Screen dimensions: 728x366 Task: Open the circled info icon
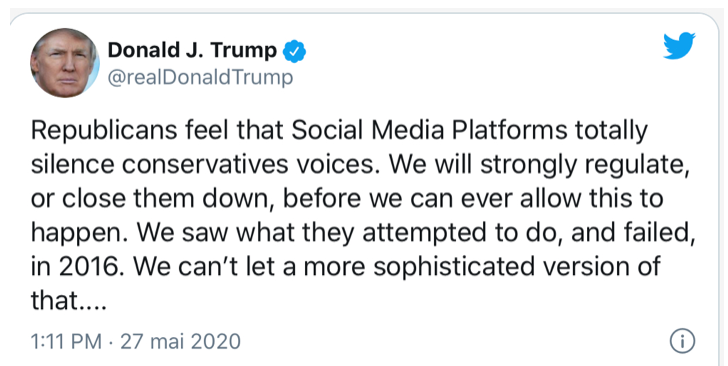pos(682,341)
